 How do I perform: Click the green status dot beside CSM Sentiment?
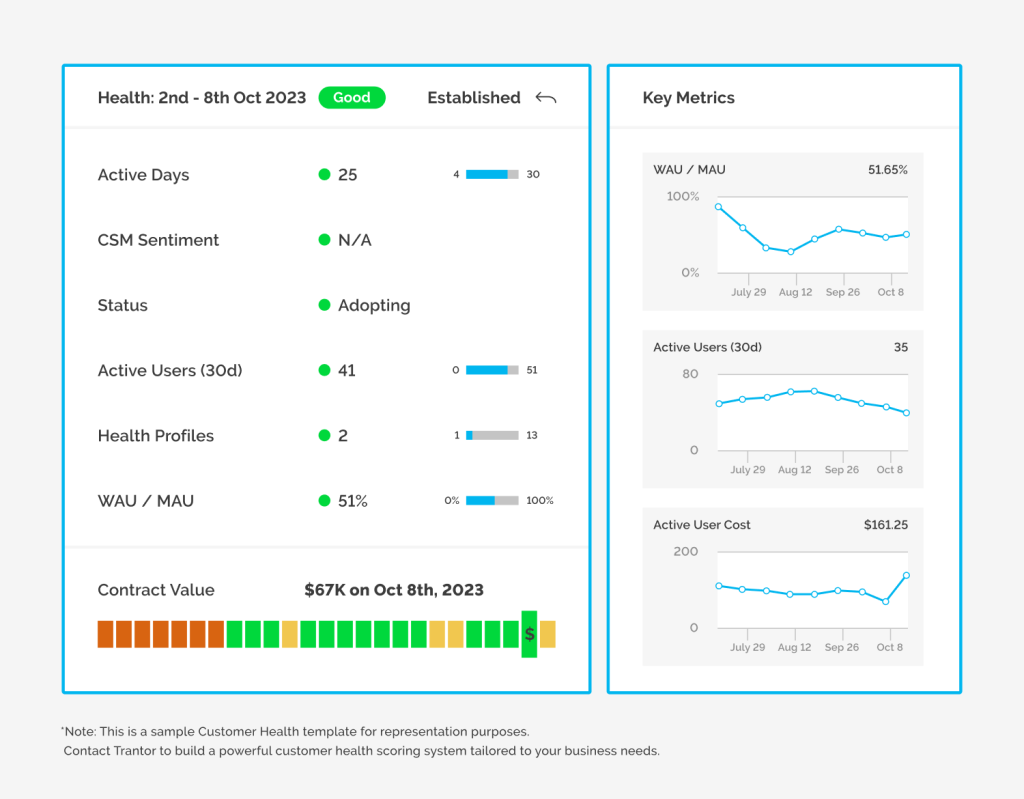(x=327, y=240)
